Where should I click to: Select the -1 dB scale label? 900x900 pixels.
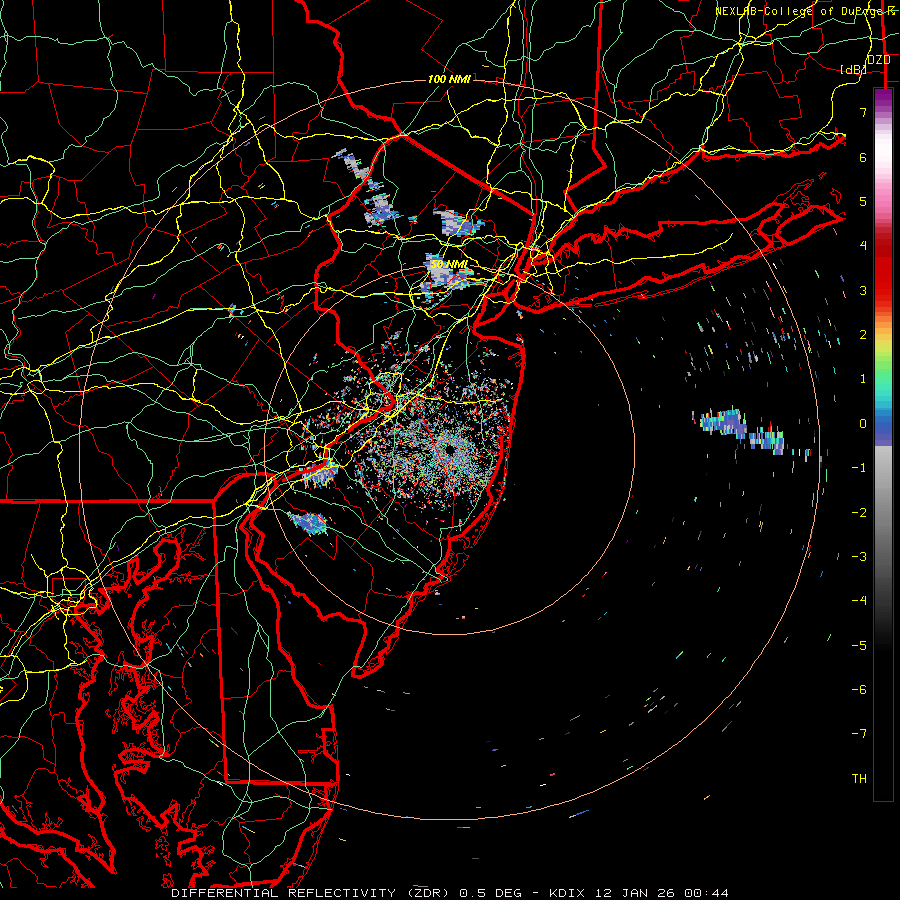coord(859,468)
